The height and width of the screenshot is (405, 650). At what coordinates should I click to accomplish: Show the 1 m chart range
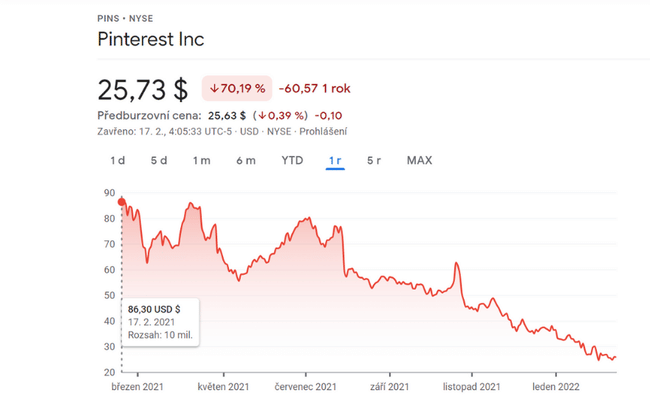201,160
